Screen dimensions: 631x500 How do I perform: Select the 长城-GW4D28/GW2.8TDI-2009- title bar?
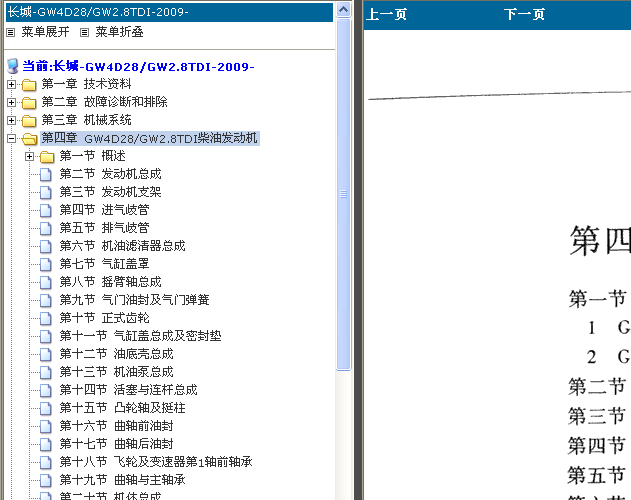pyautogui.click(x=169, y=12)
